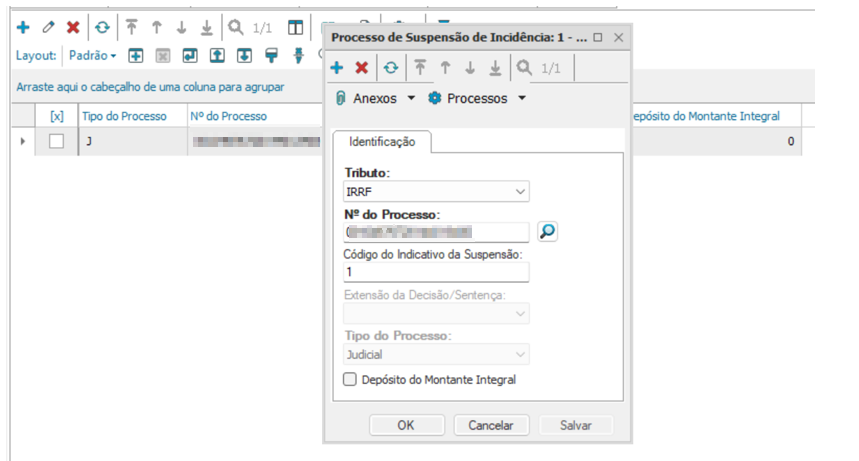Viewport: 859px width, 461px height.
Task: Open the Tributo dropdown showing IRRF
Action: point(436,191)
